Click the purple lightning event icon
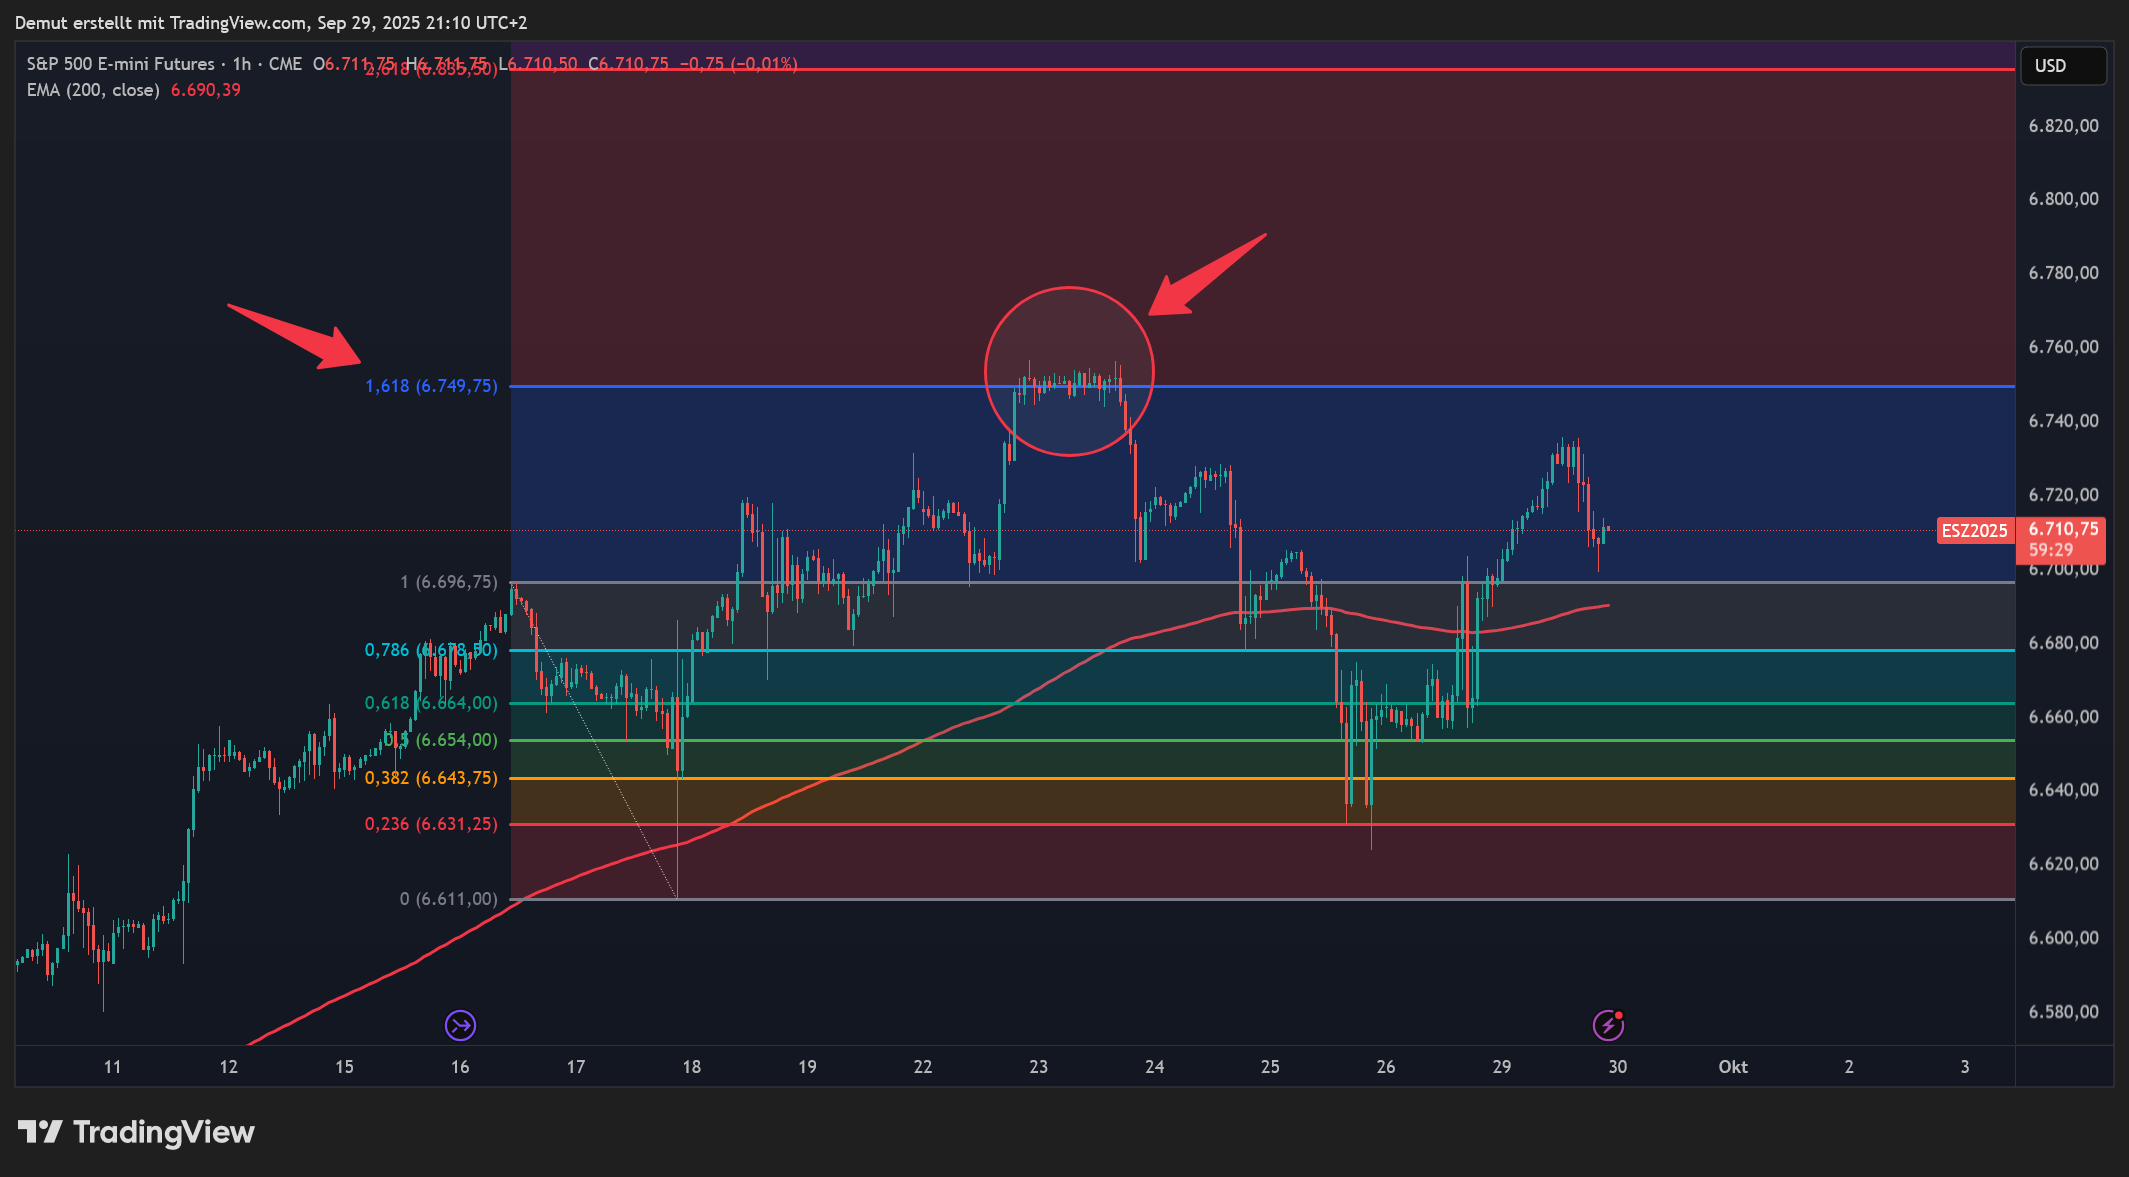The width and height of the screenshot is (2129, 1177). 1607,1025
